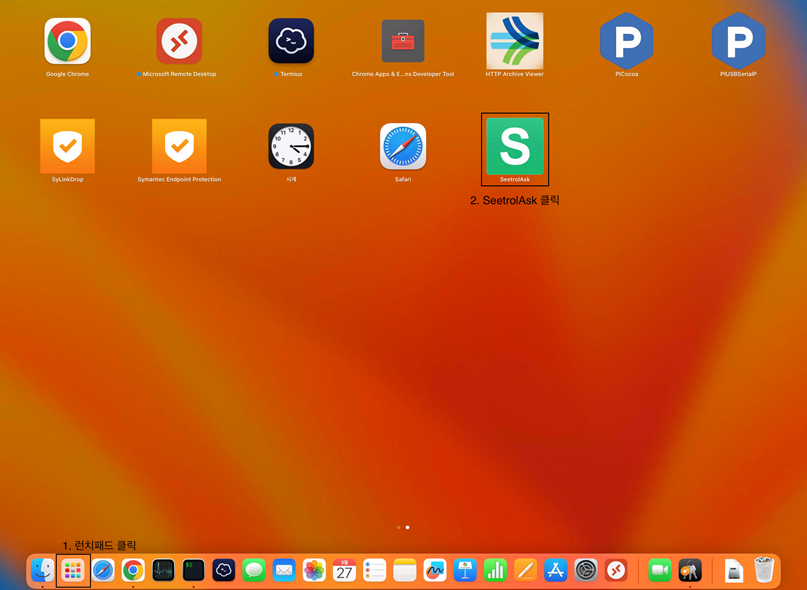Open App Store from the Dock
Viewport: 807px width, 590px height.
pyautogui.click(x=556, y=570)
